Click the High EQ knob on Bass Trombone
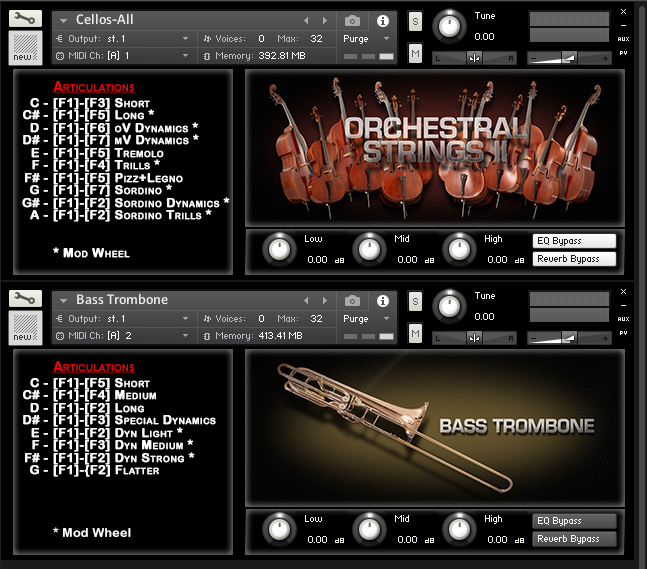The width and height of the screenshot is (647, 569). pos(459,529)
